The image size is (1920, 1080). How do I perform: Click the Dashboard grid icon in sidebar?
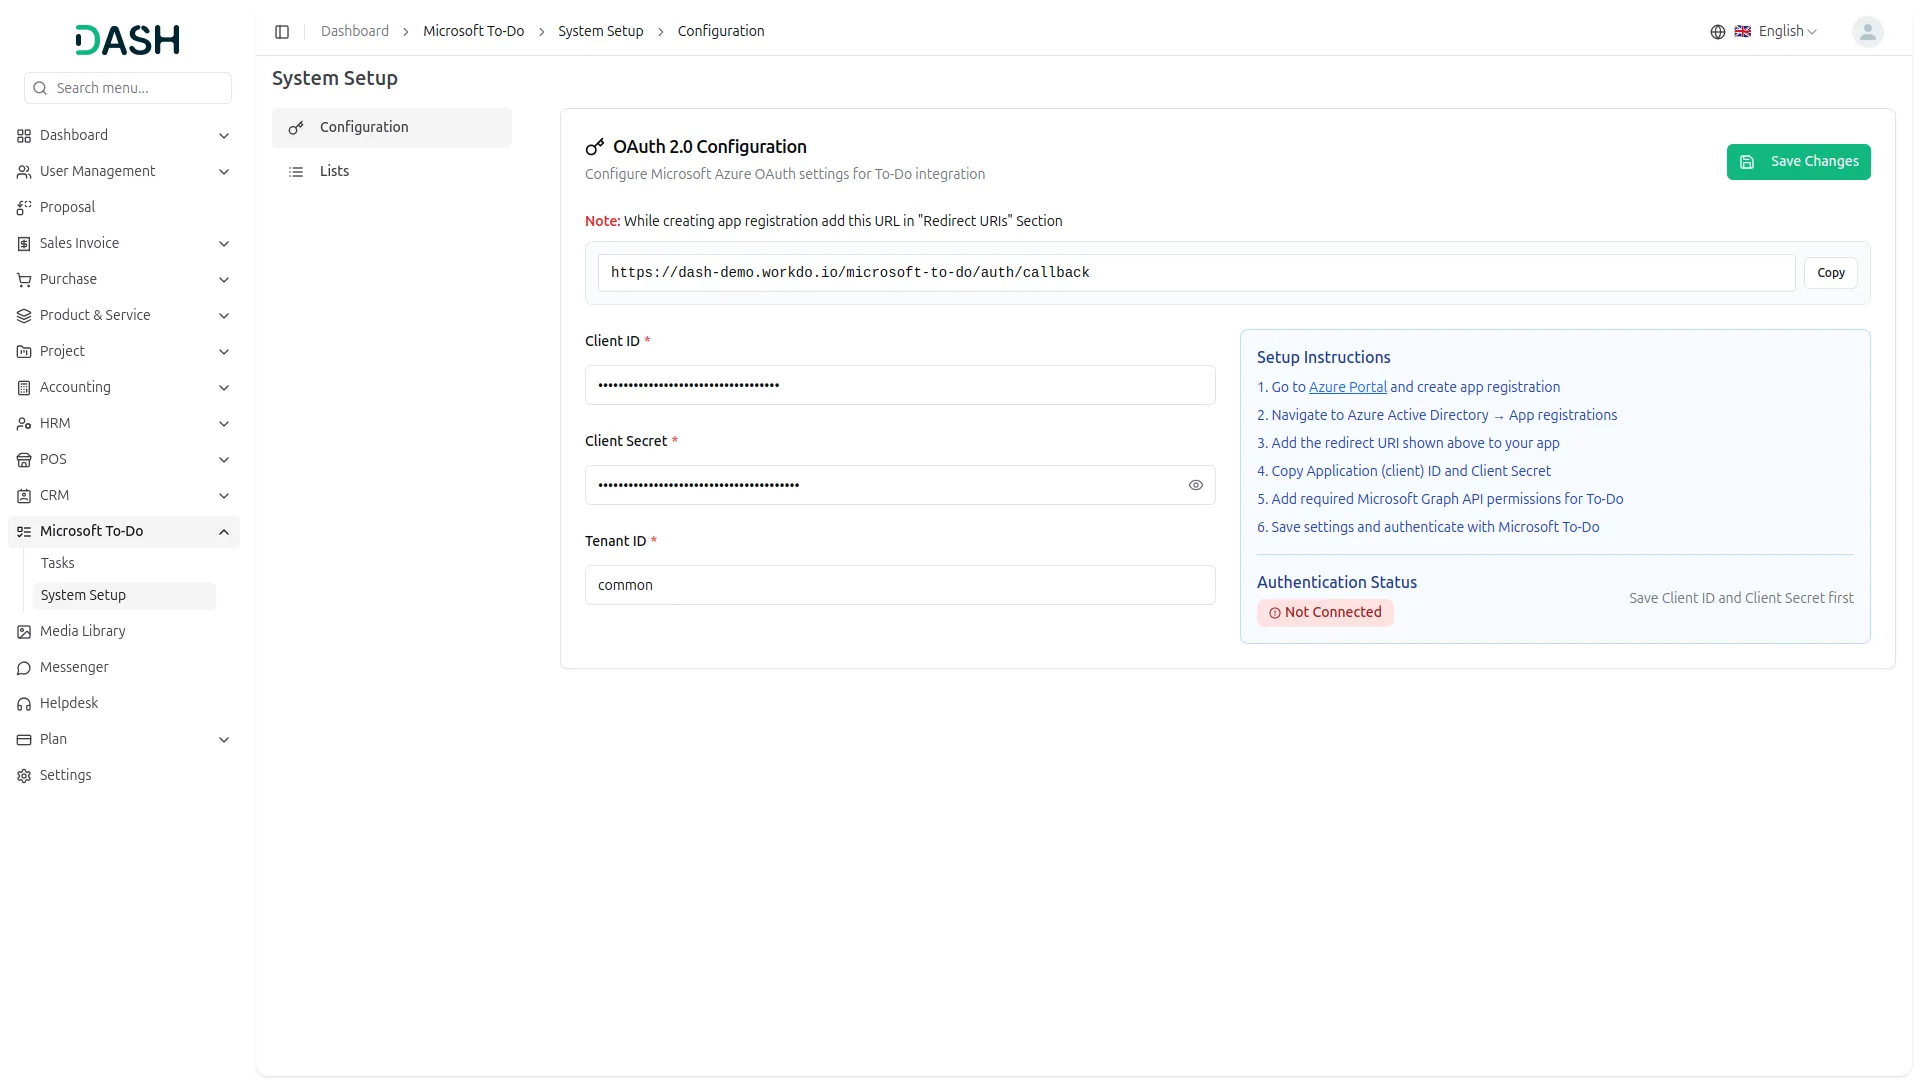pyautogui.click(x=24, y=136)
